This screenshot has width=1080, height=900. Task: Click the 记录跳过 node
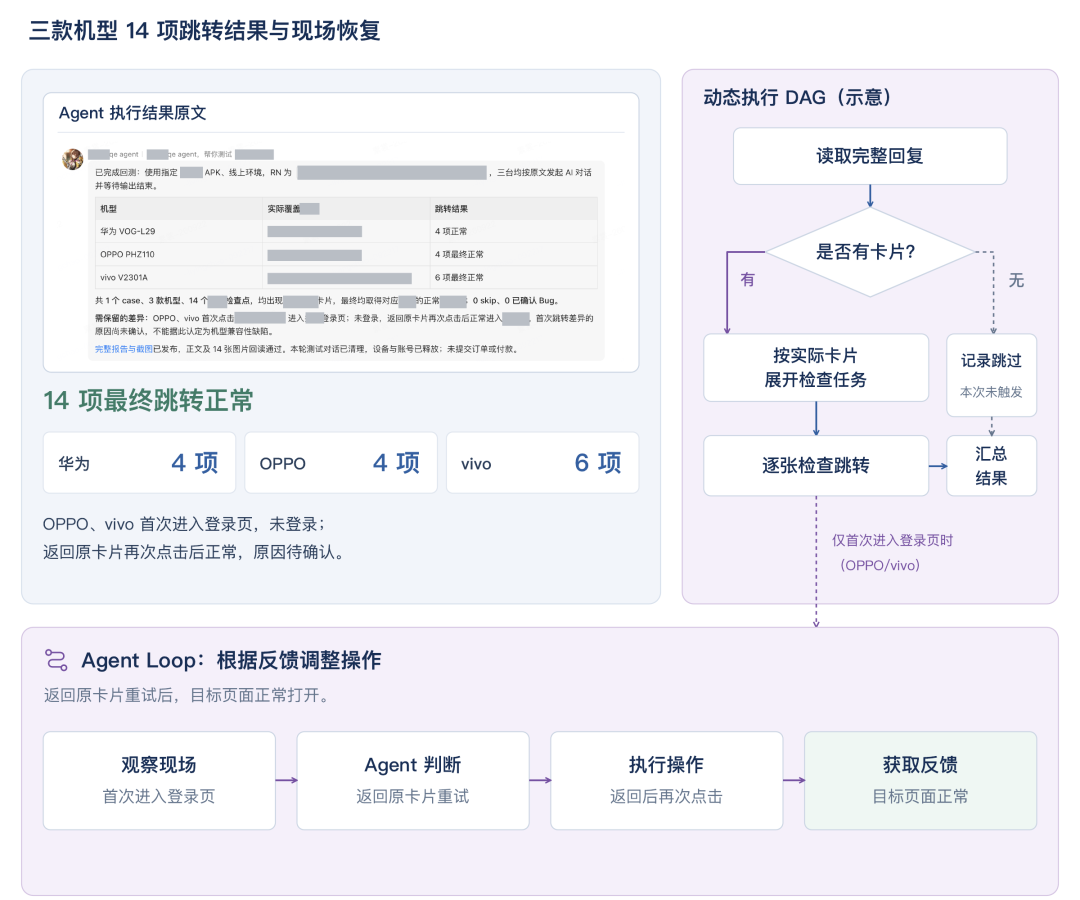coord(991,375)
